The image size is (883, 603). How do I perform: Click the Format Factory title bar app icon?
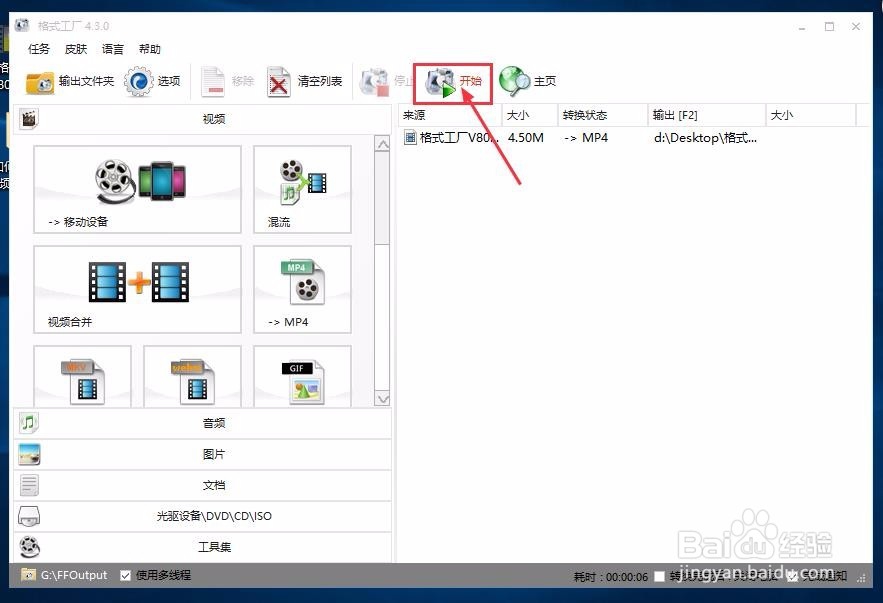click(22, 25)
